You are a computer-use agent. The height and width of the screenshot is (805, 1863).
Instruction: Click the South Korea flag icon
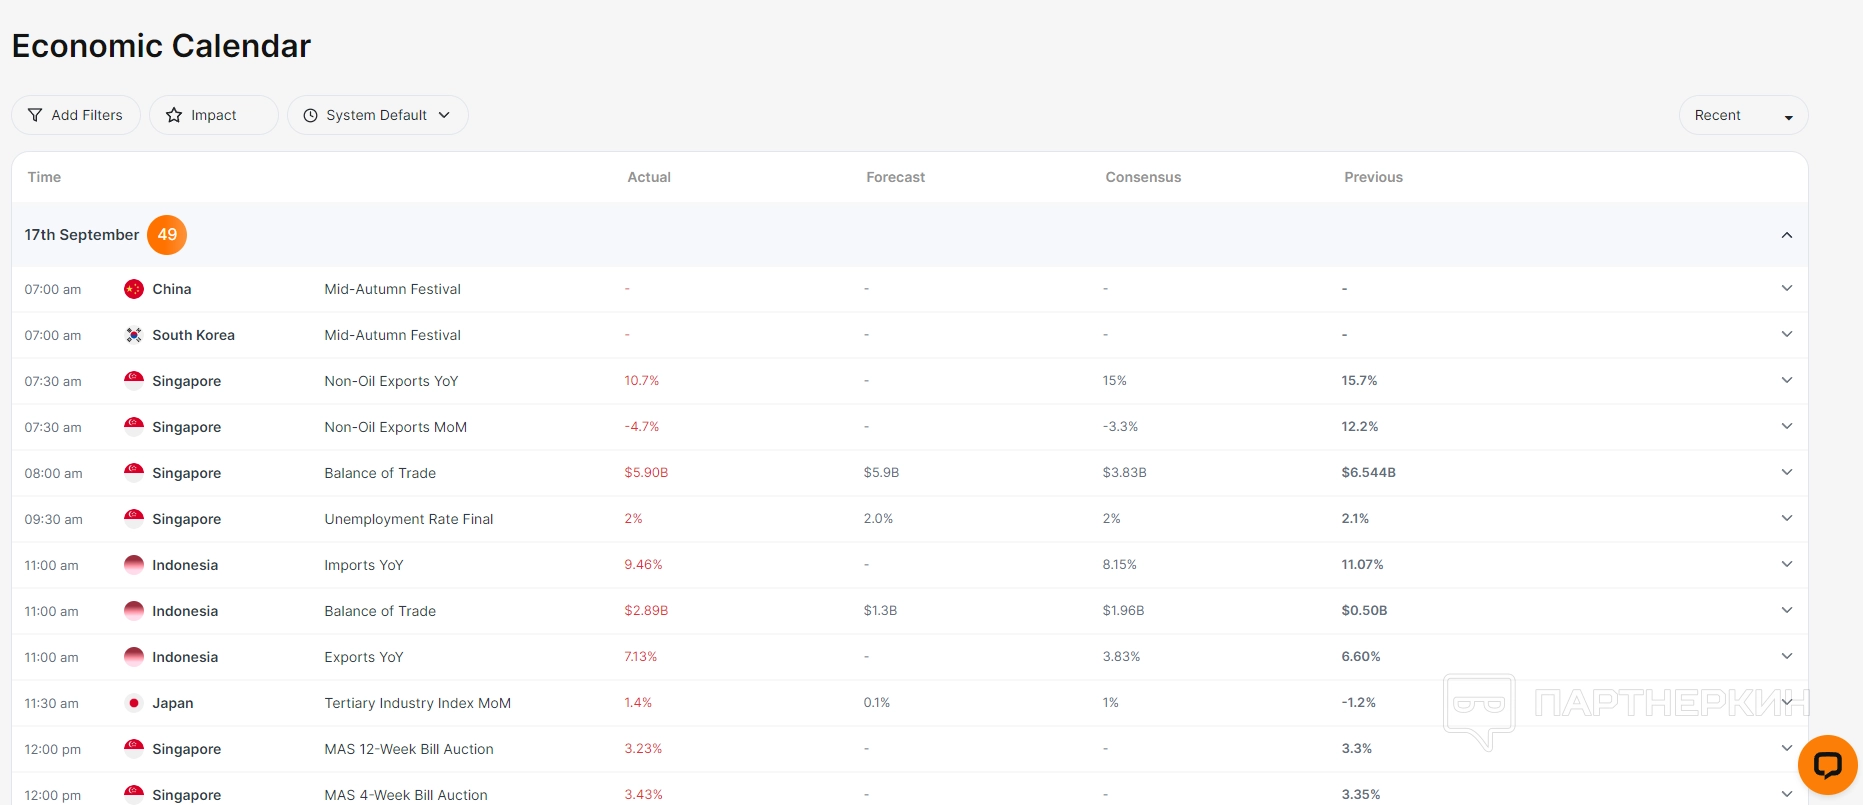pyautogui.click(x=134, y=335)
